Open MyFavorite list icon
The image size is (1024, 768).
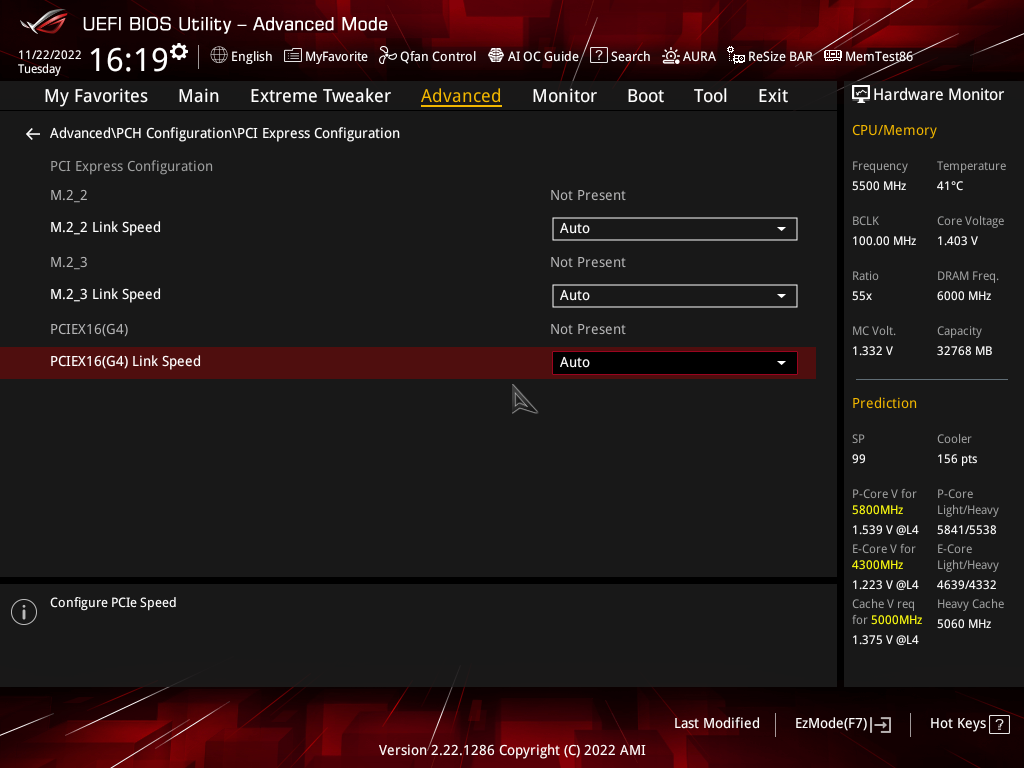293,56
